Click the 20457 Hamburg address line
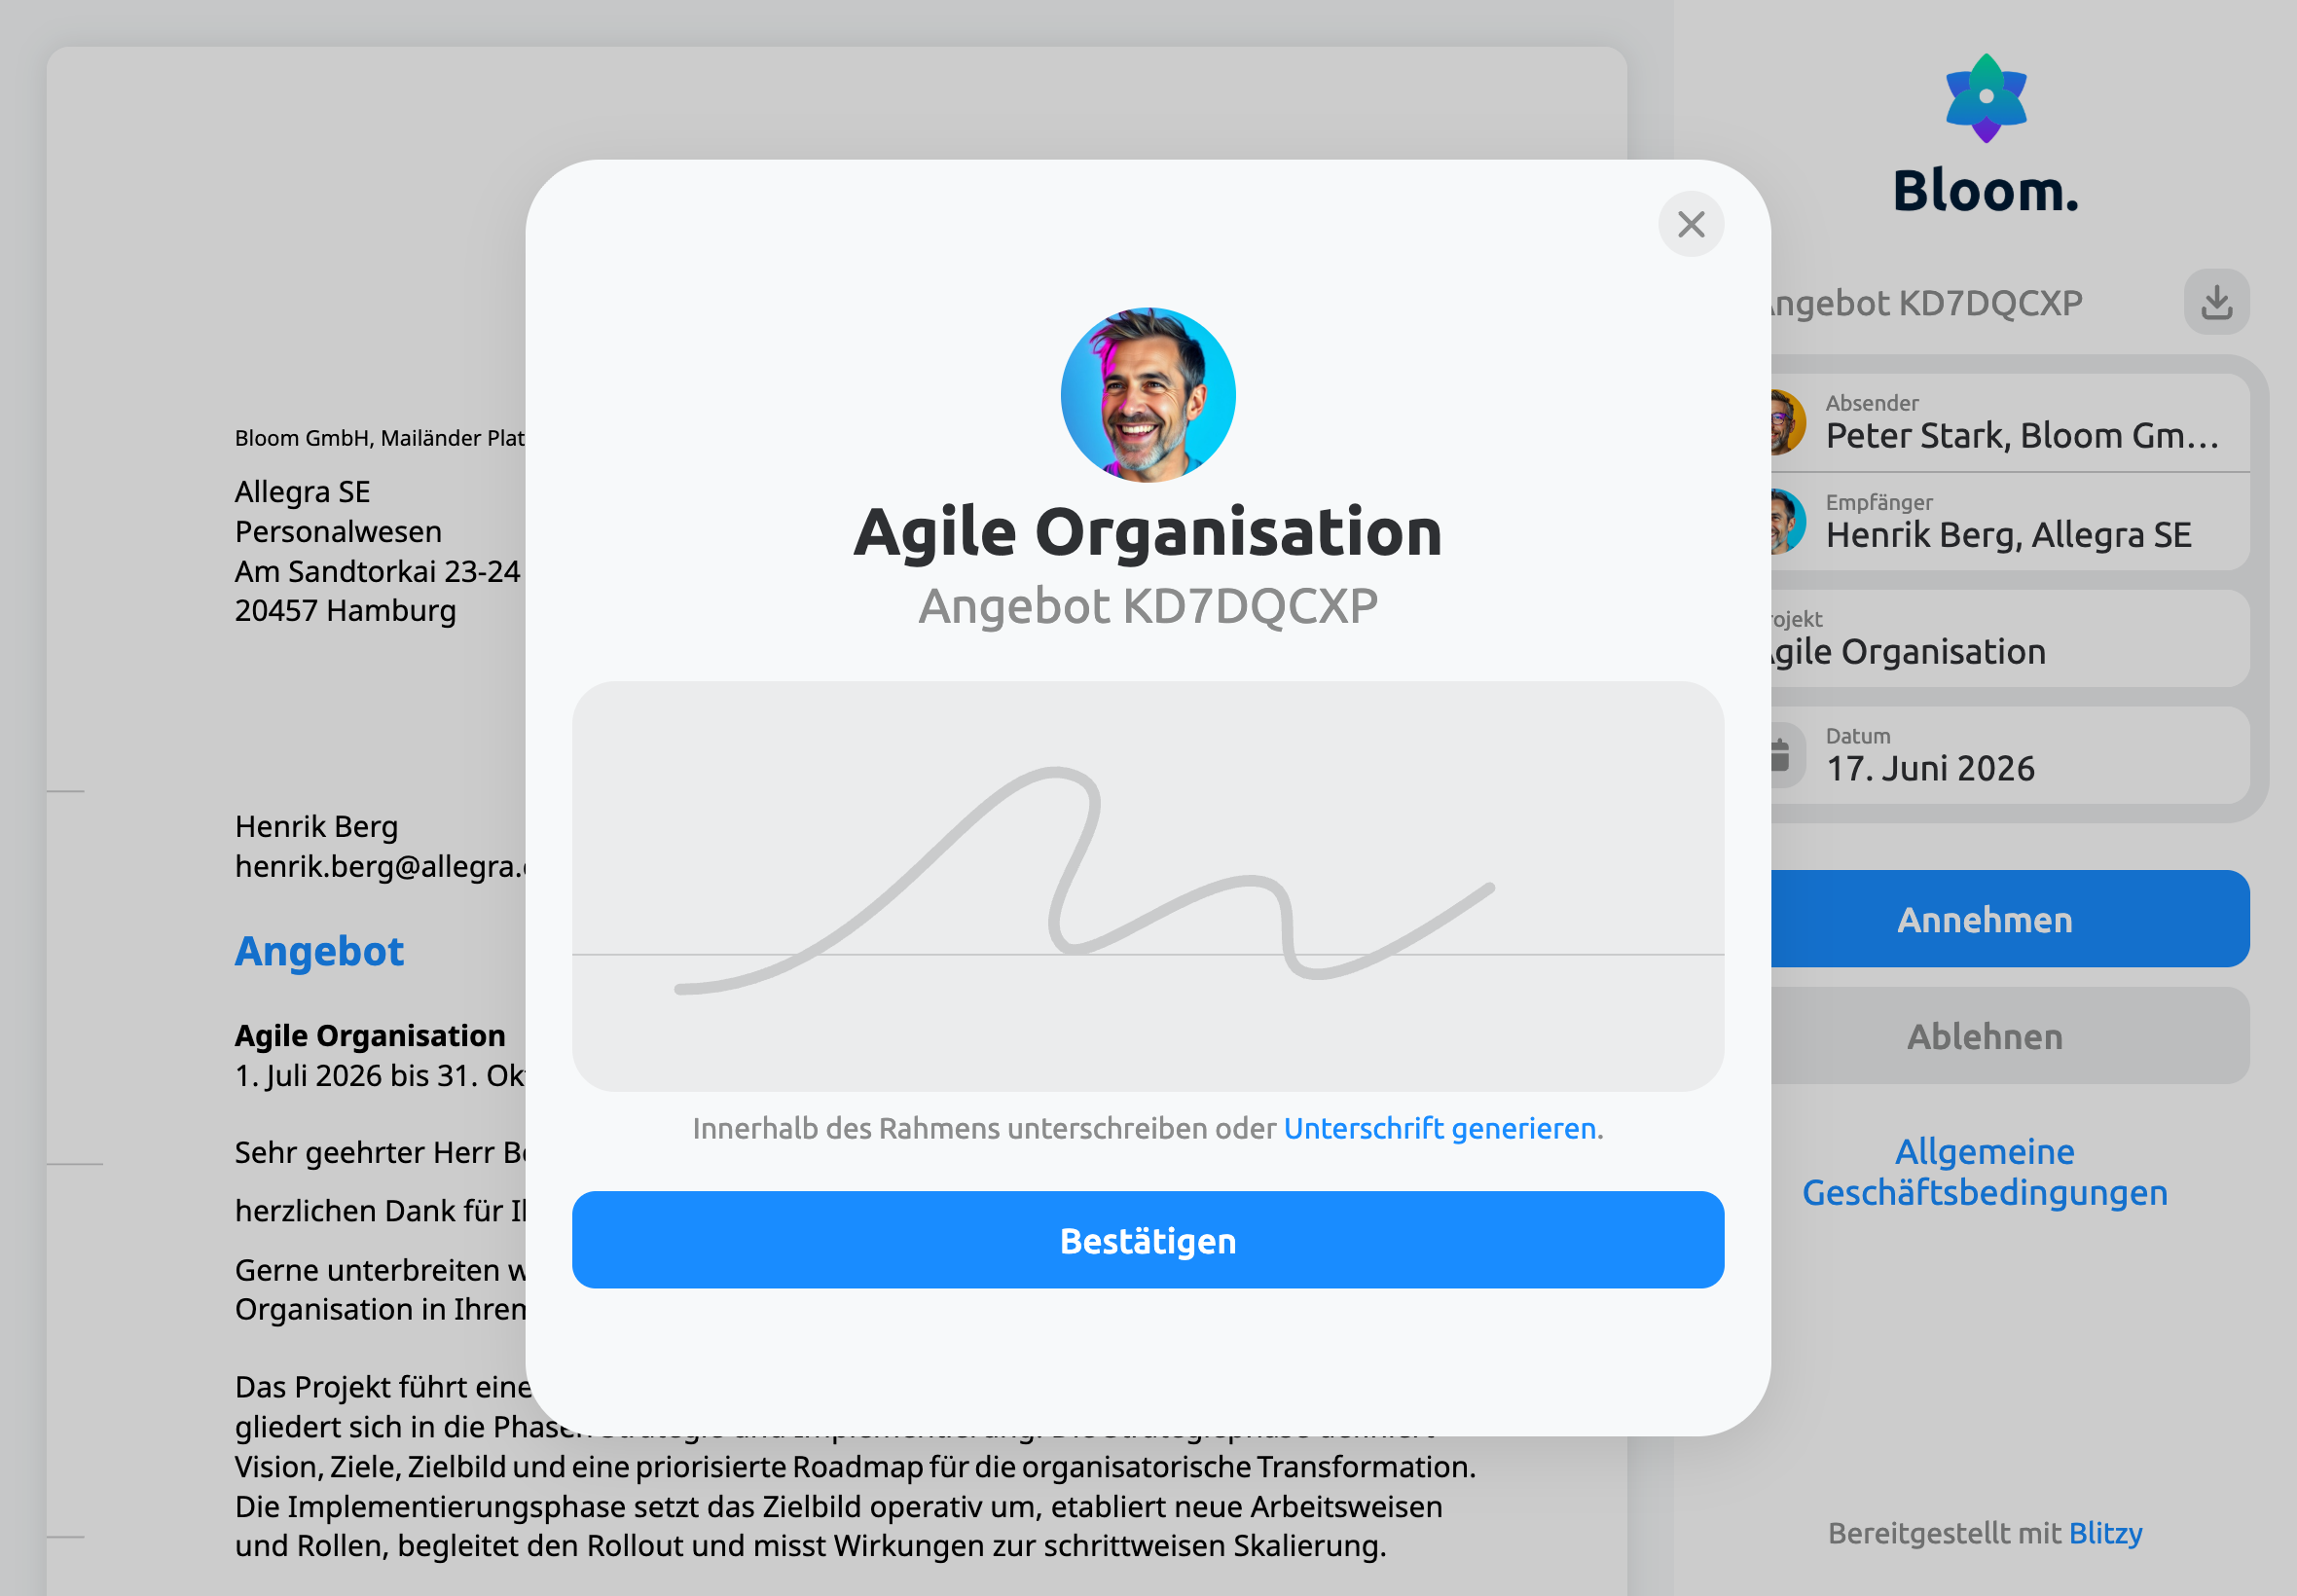Viewport: 2297px width, 1596px height. [345, 610]
